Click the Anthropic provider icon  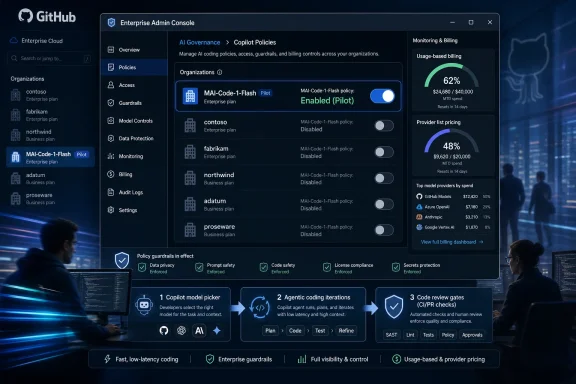point(419,217)
